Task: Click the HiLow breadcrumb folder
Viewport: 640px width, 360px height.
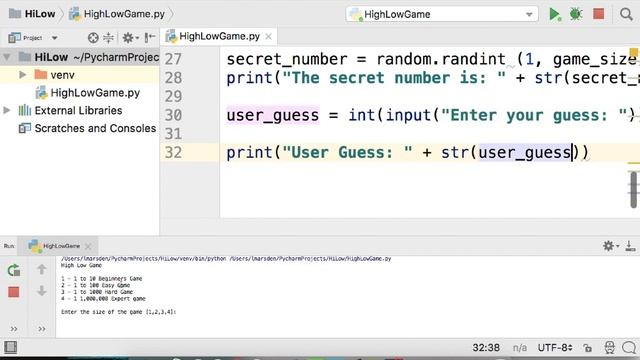Action: [32, 14]
